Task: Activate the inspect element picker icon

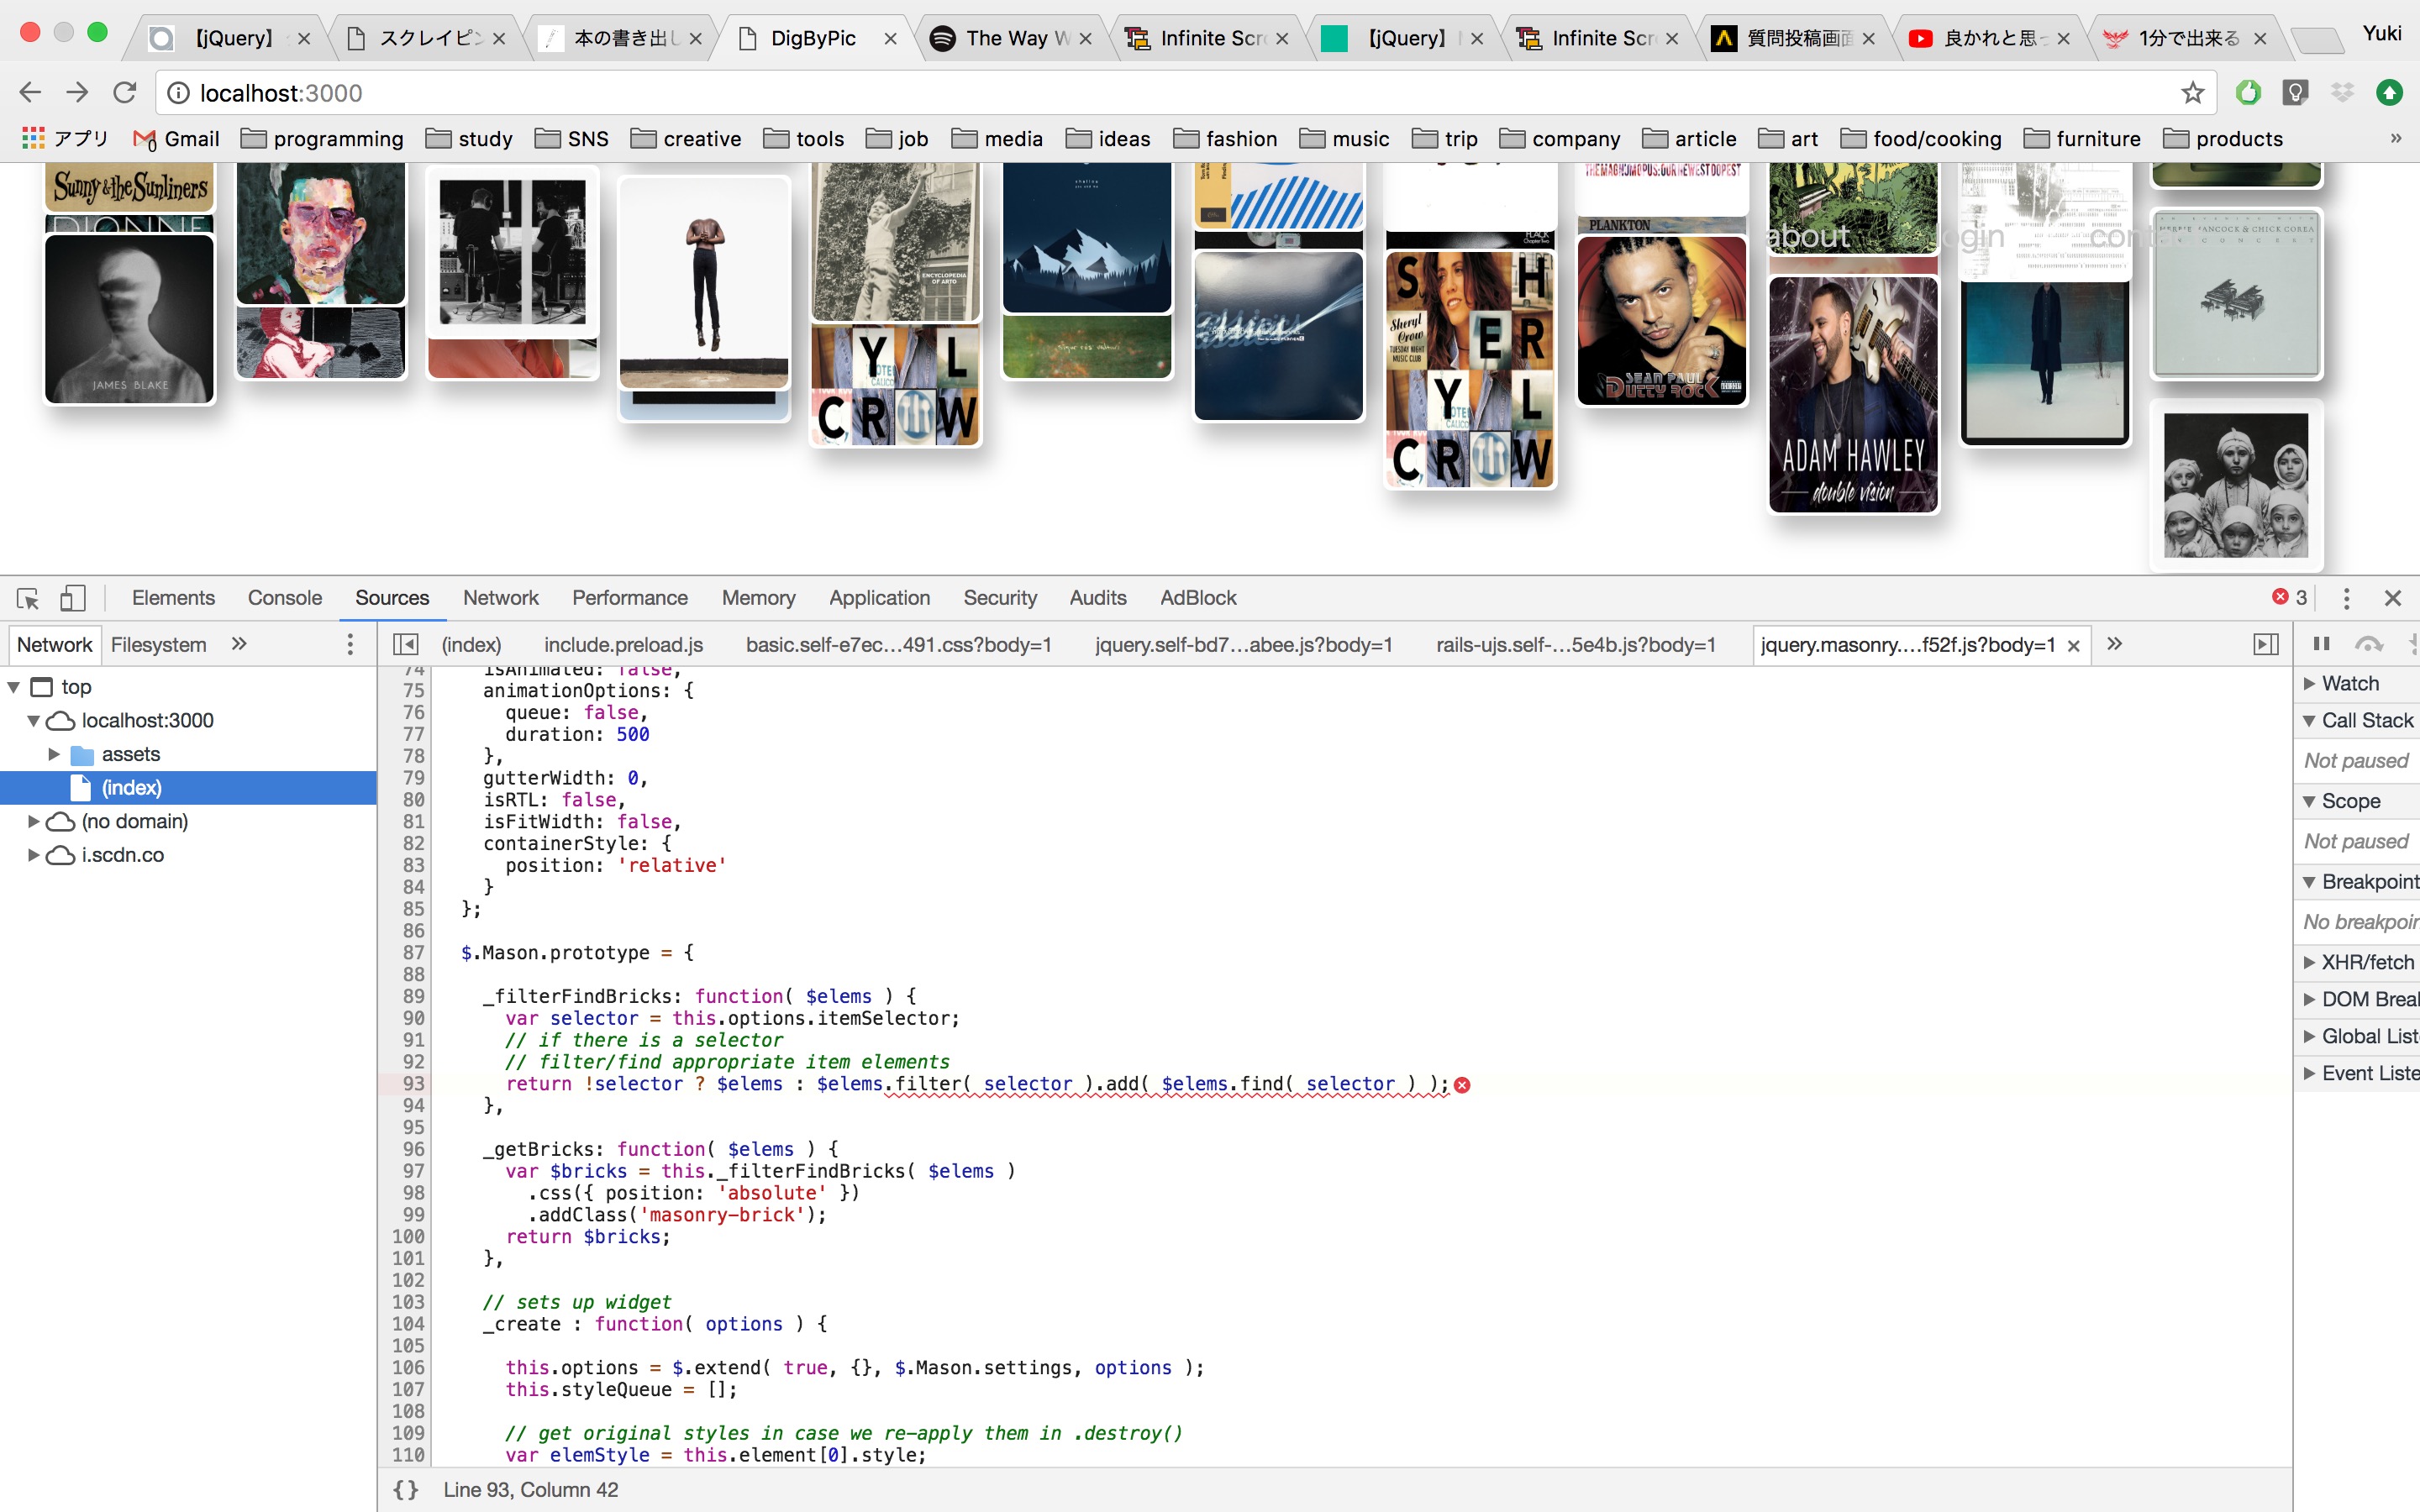Action: [x=28, y=598]
